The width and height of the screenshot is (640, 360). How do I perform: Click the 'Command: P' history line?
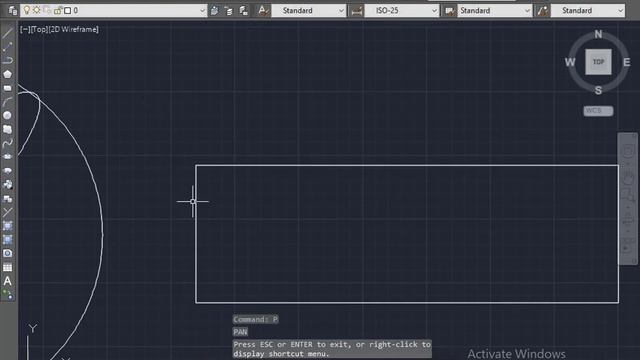[256, 319]
